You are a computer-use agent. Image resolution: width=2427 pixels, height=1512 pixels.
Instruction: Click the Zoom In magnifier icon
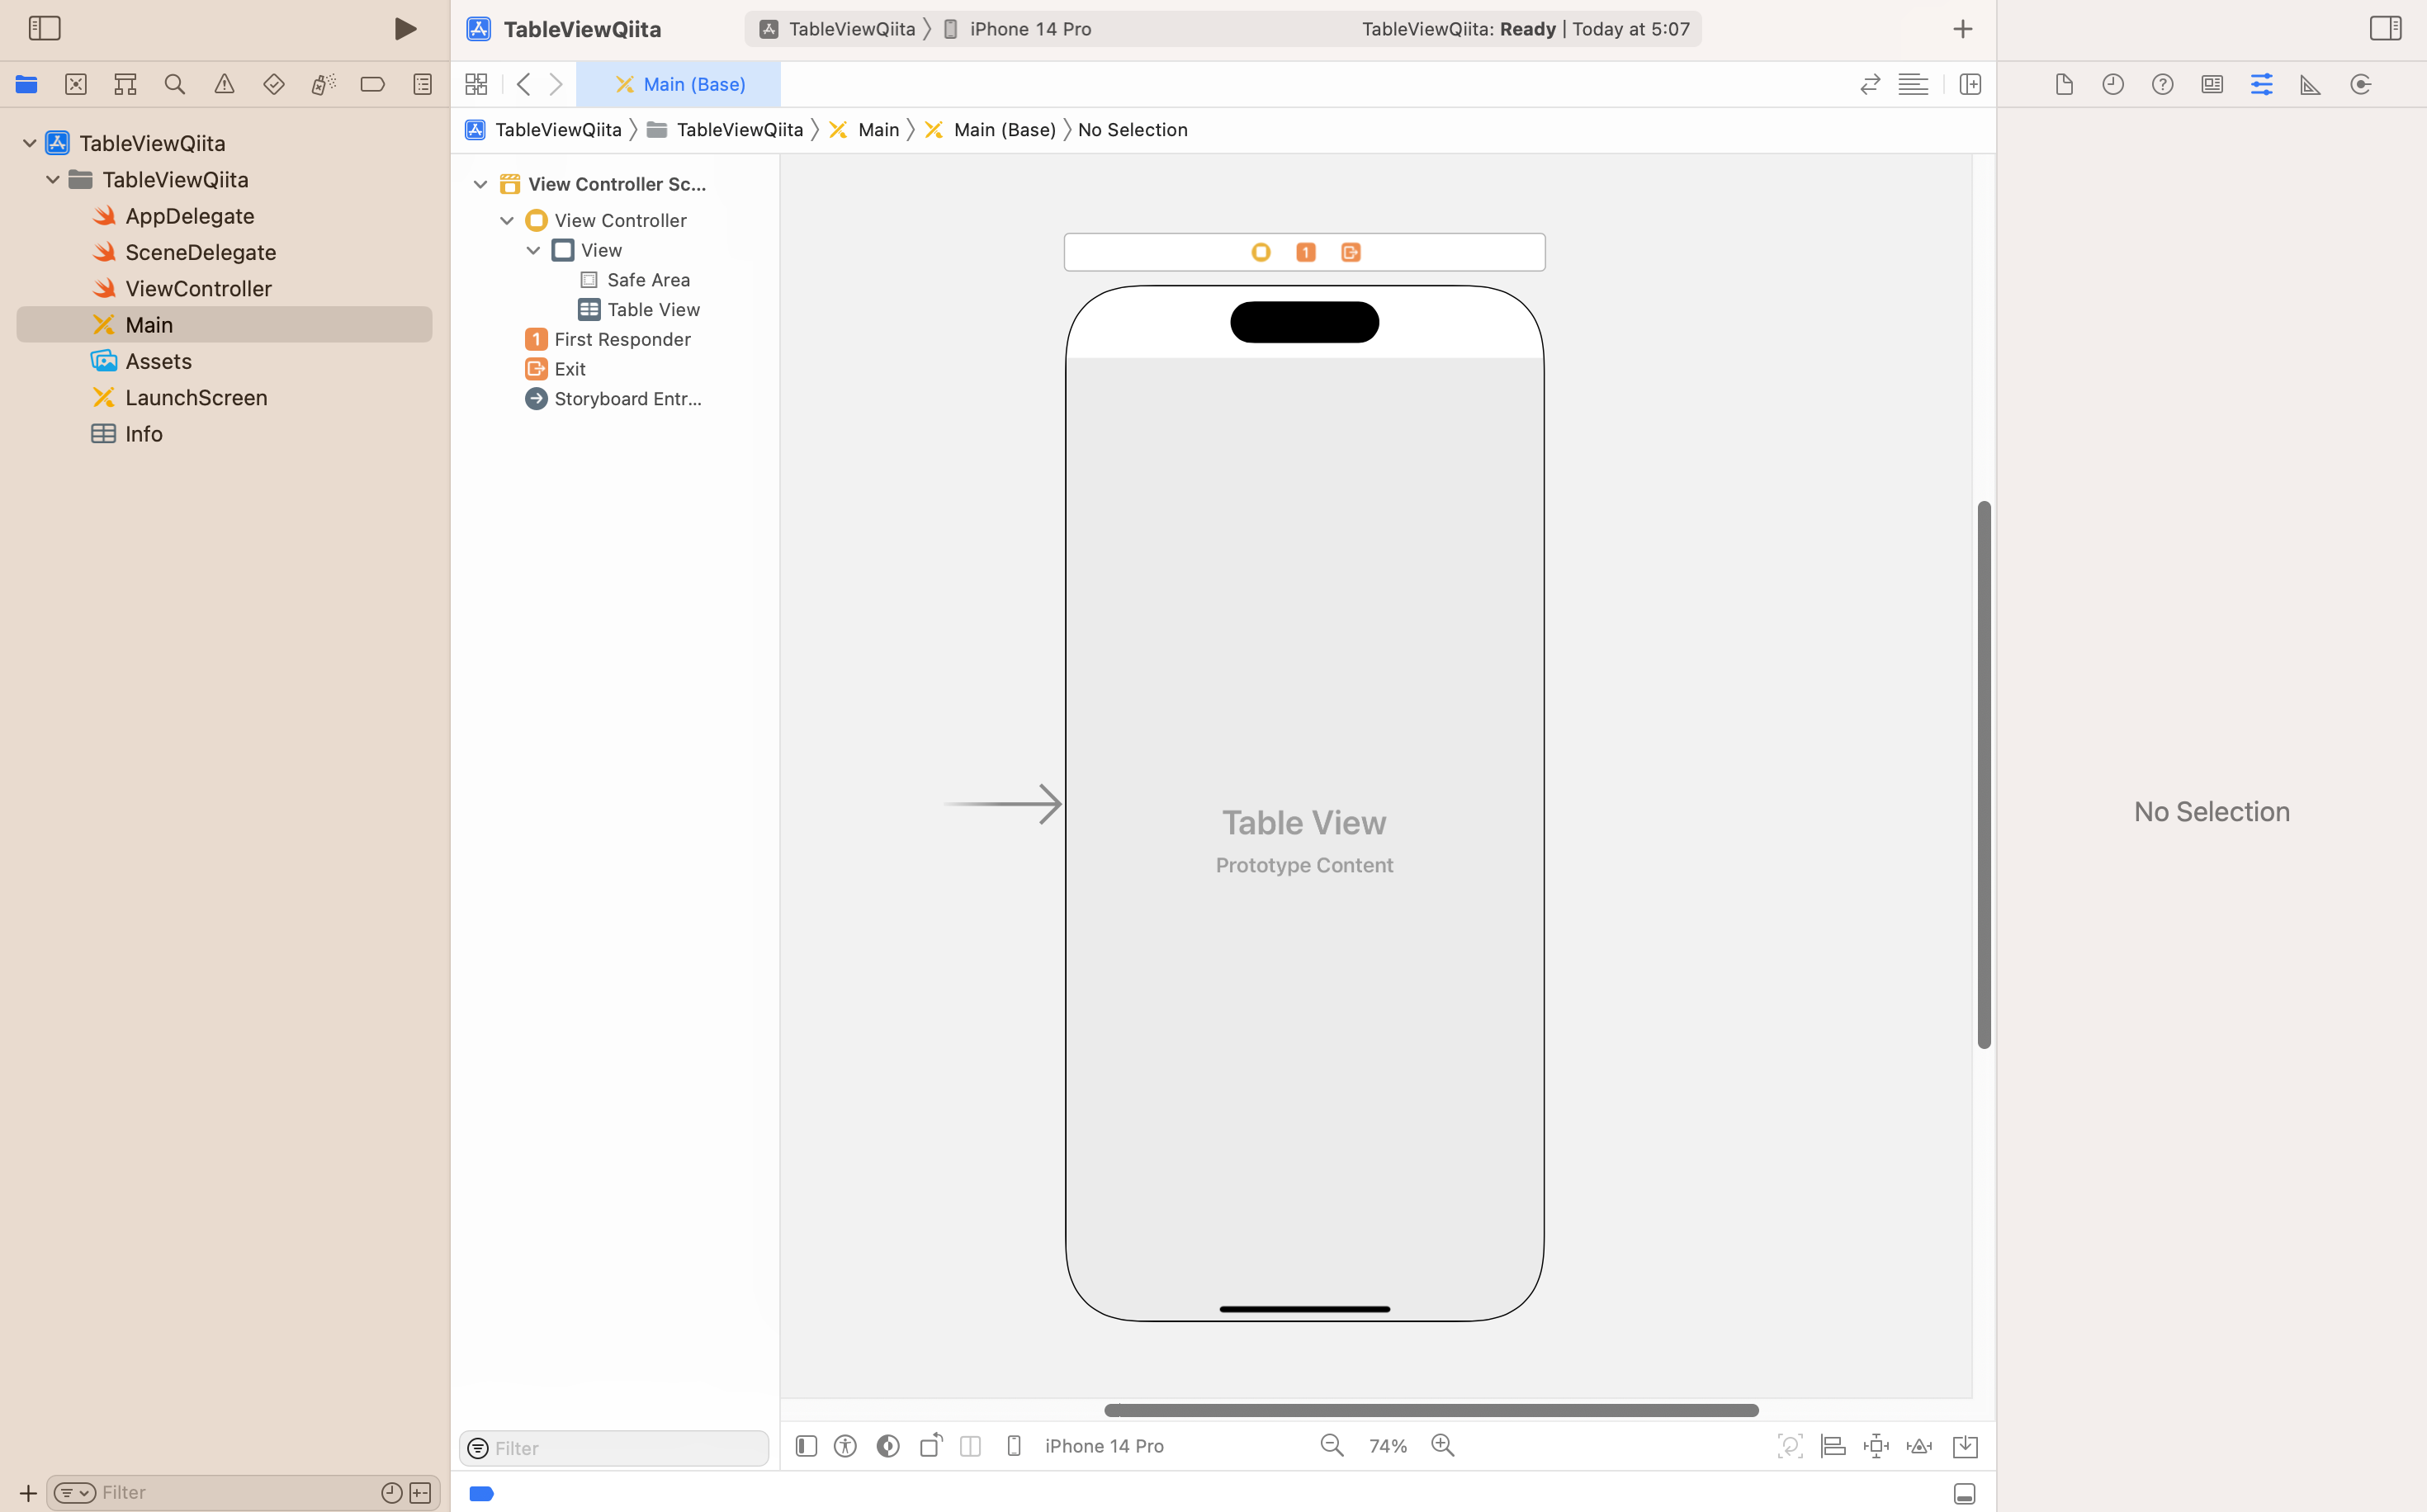(1442, 1445)
